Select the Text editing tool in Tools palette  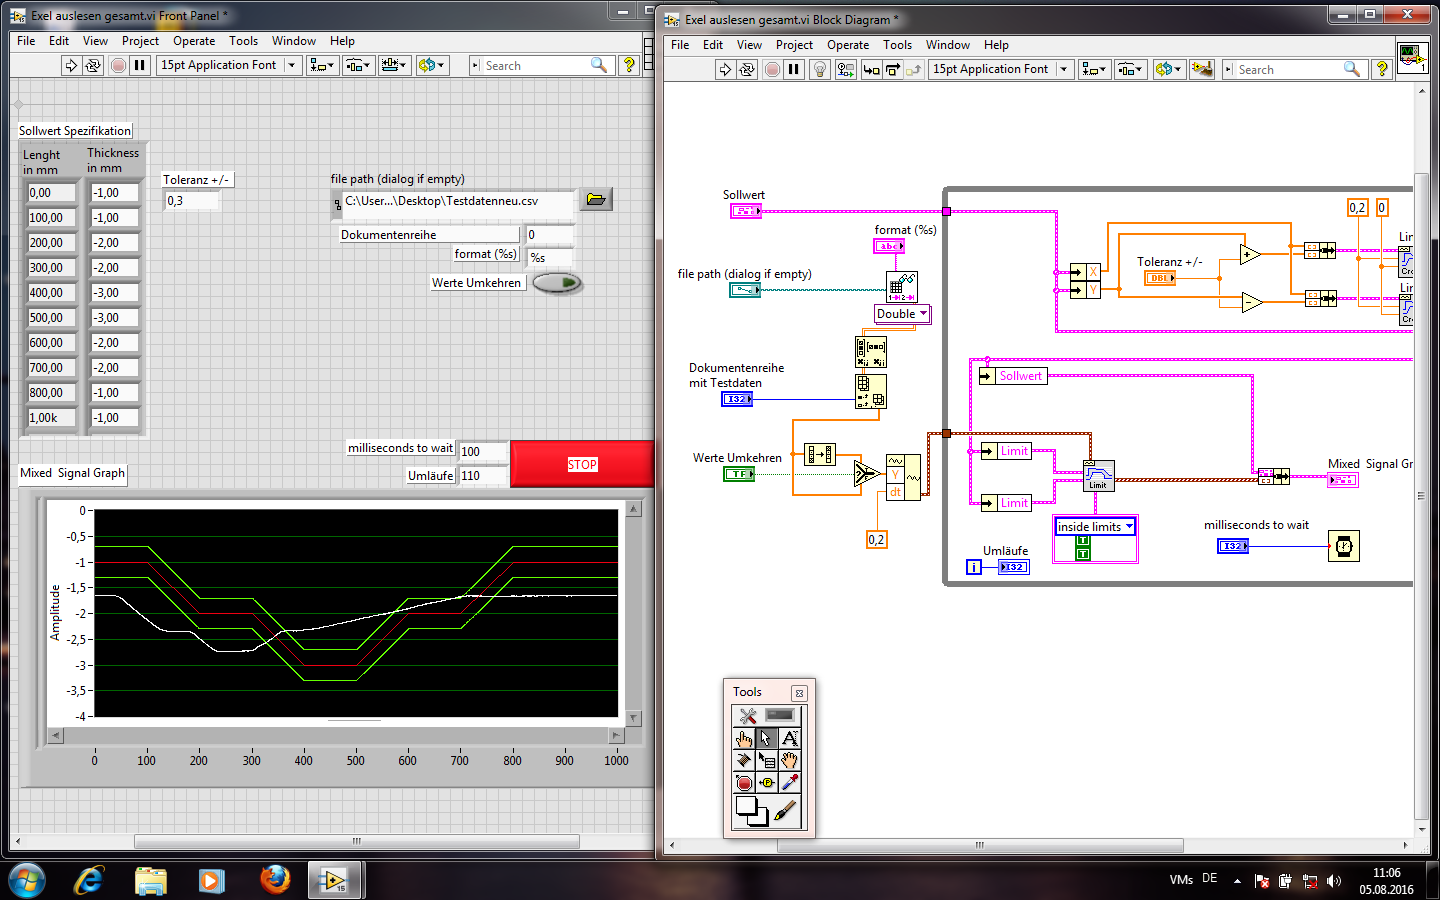coord(789,738)
